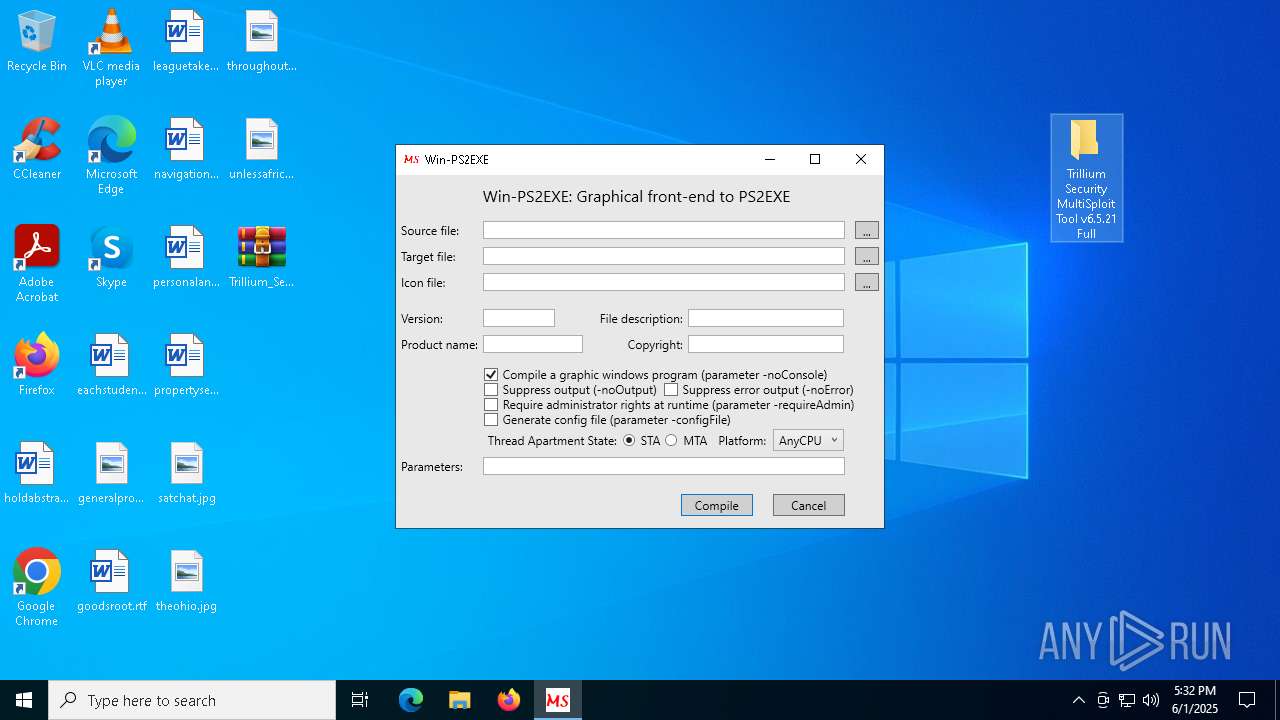Select goodsroot.rtf document icon

[111, 582]
